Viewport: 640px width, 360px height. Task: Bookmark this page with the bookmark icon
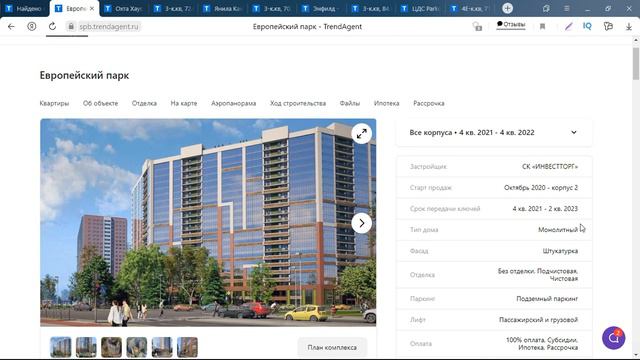pos(542,27)
